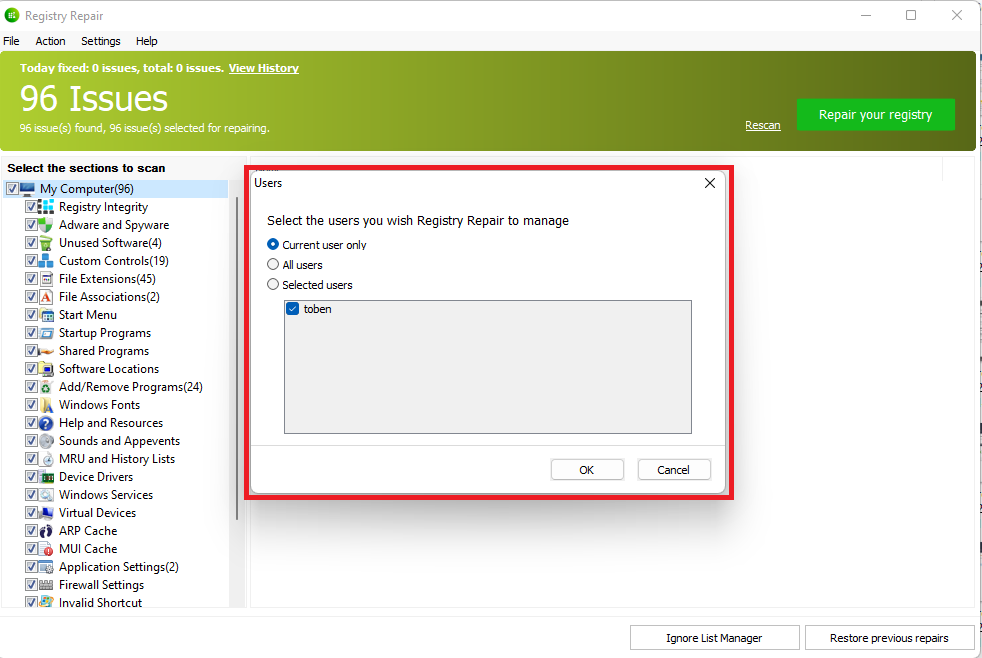Select the ARP Cache icon
Screen dimensions: 982x658
(x=46, y=531)
